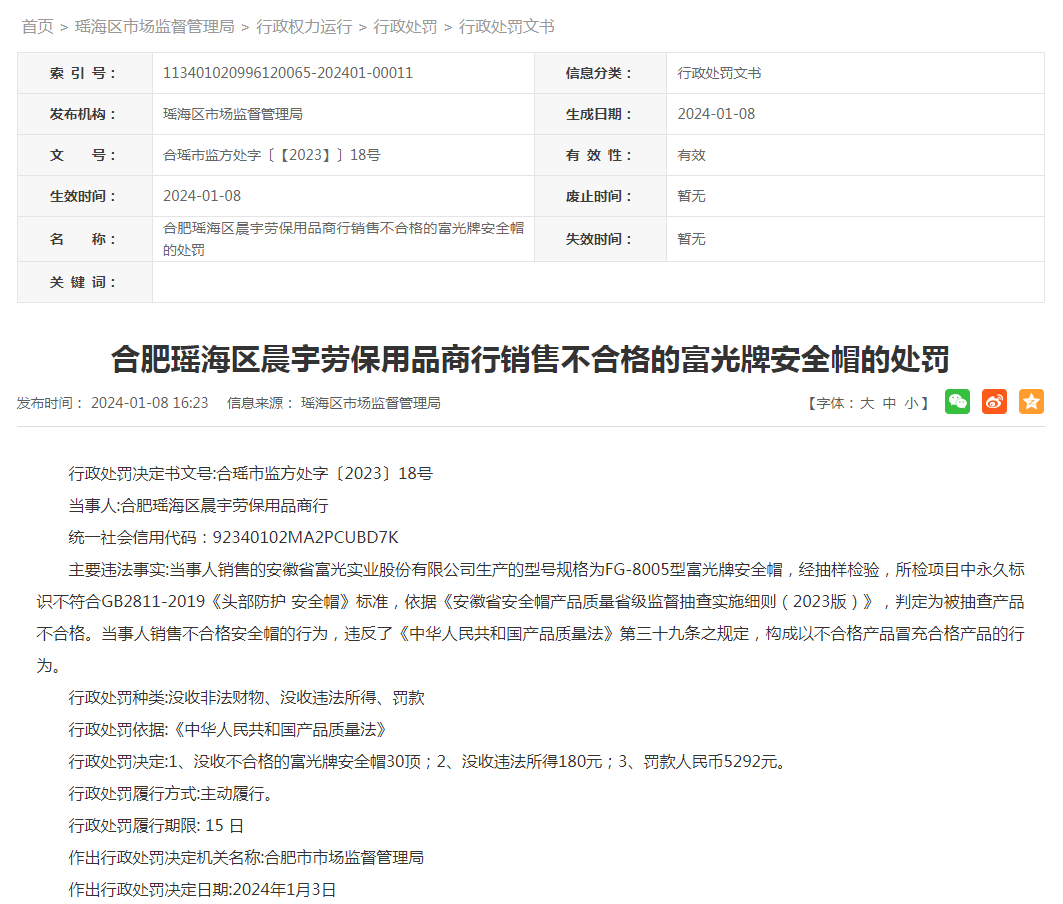The height and width of the screenshot is (904, 1063).
Task: Click the line 当事人:合肥瑶海区晨宇劳保用品商行
Action: pos(199,506)
